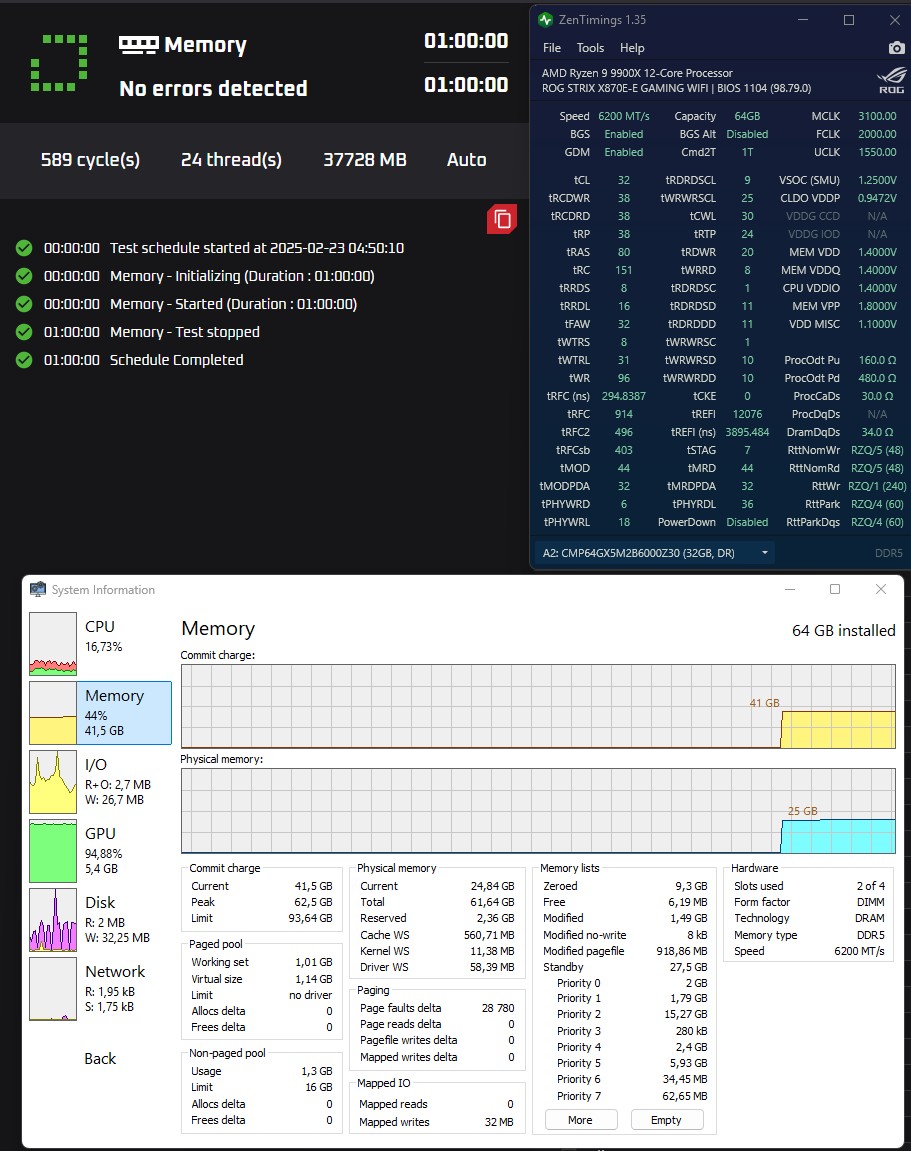
Task: Click the ZenTimings app logo icon
Action: pos(545,20)
